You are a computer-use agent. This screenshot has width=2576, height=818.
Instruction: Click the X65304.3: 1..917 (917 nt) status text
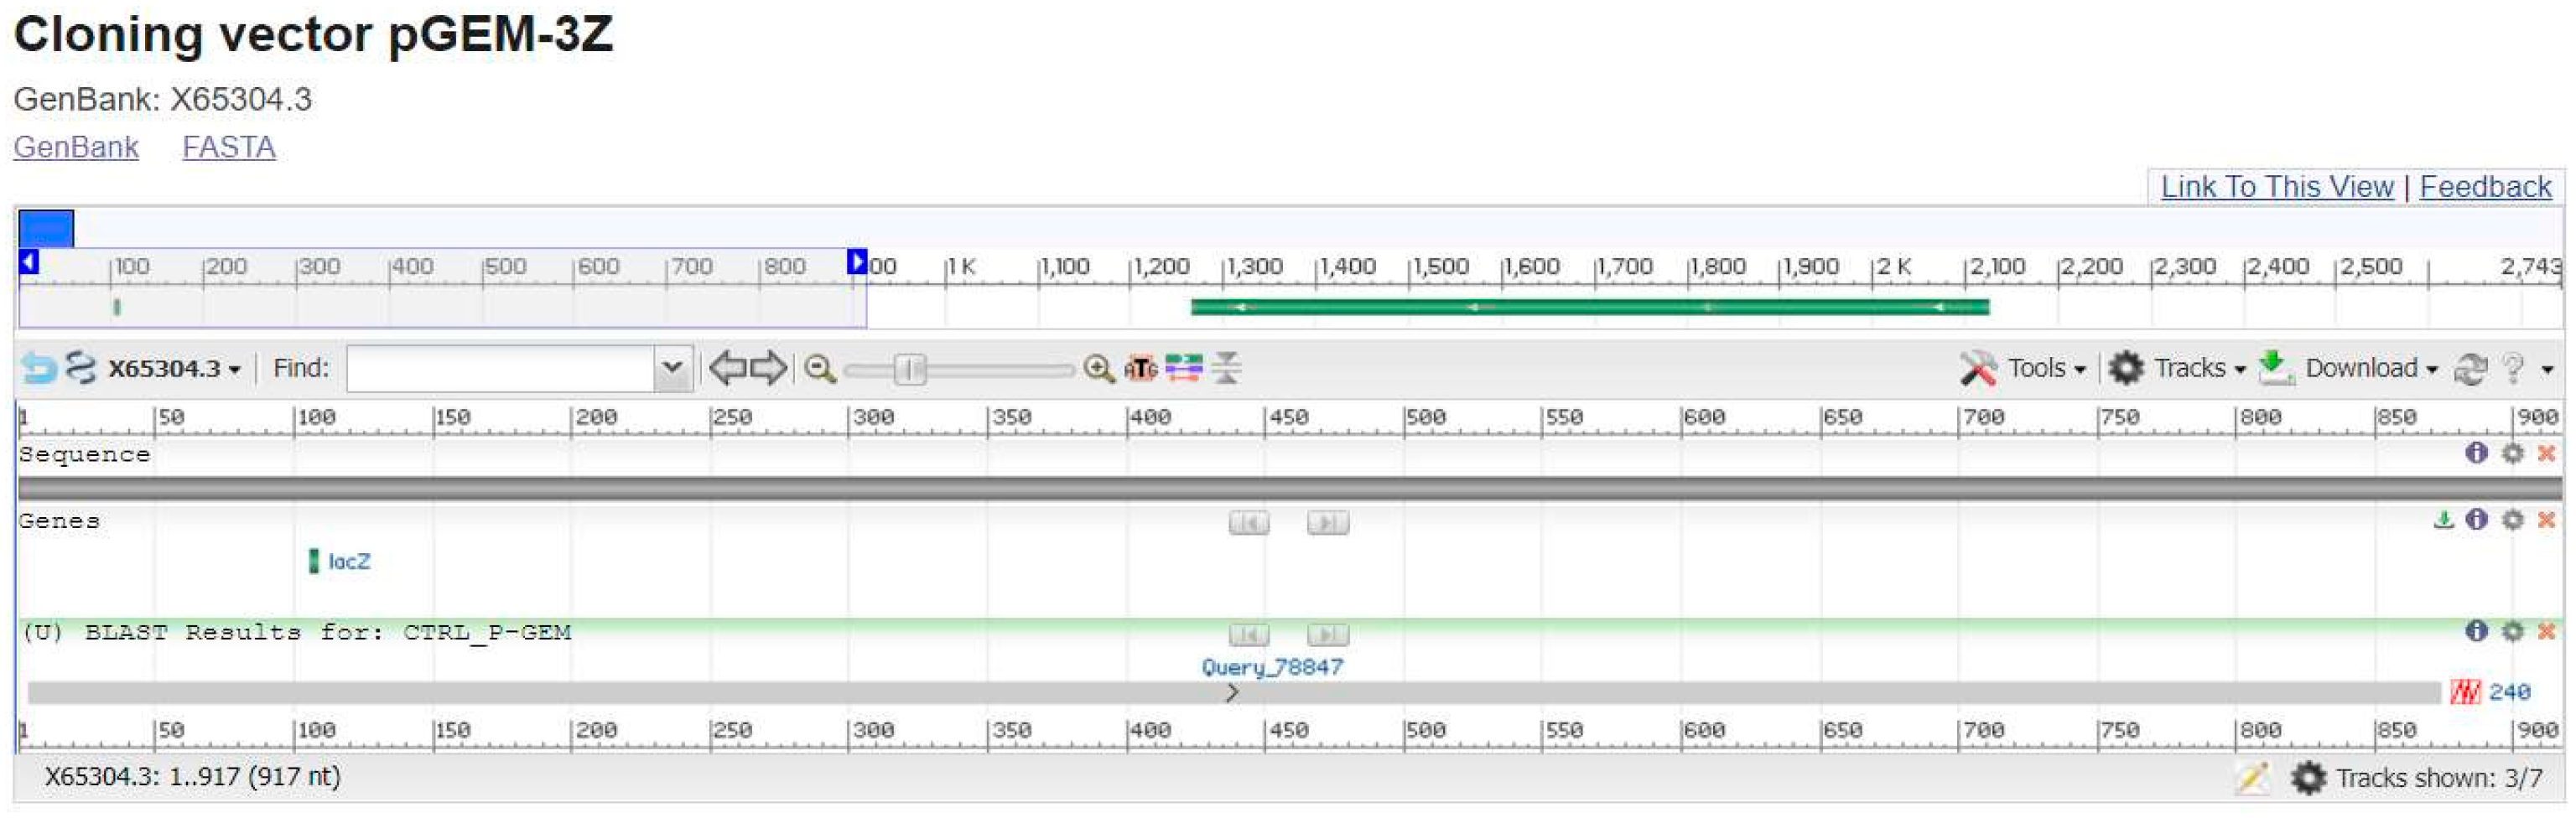pyautogui.click(x=192, y=776)
